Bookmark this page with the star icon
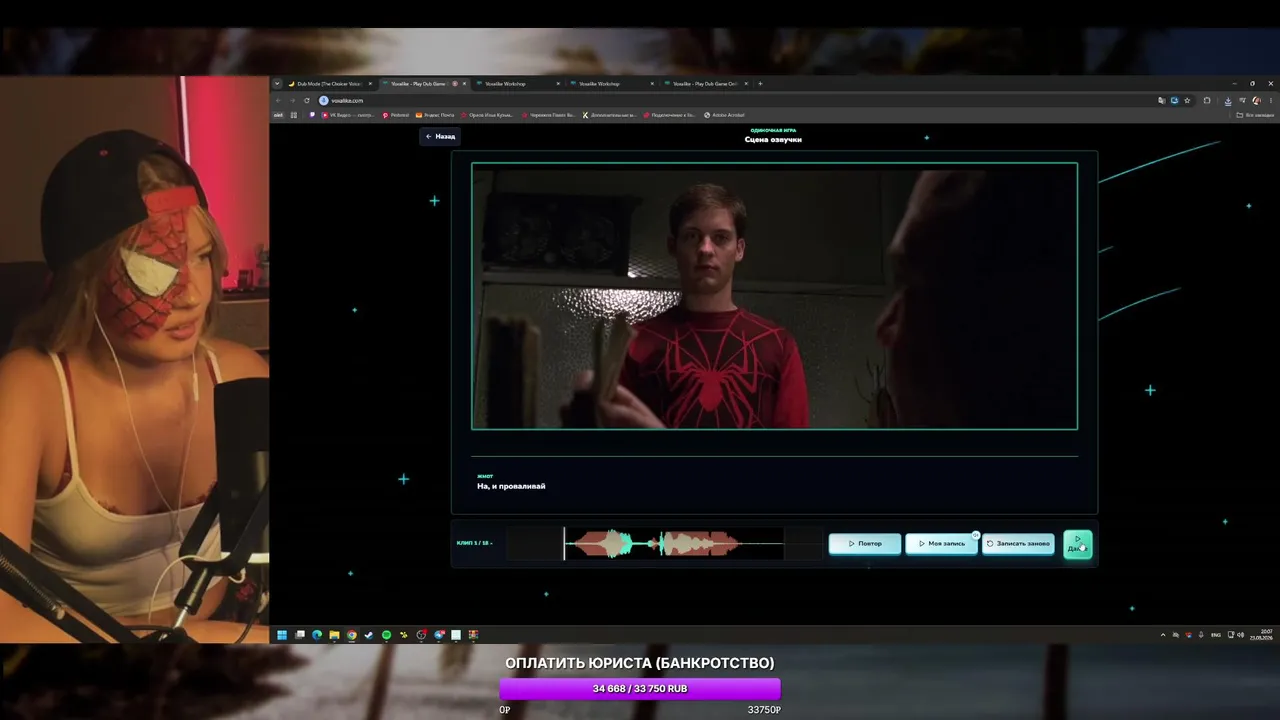 click(x=1187, y=100)
